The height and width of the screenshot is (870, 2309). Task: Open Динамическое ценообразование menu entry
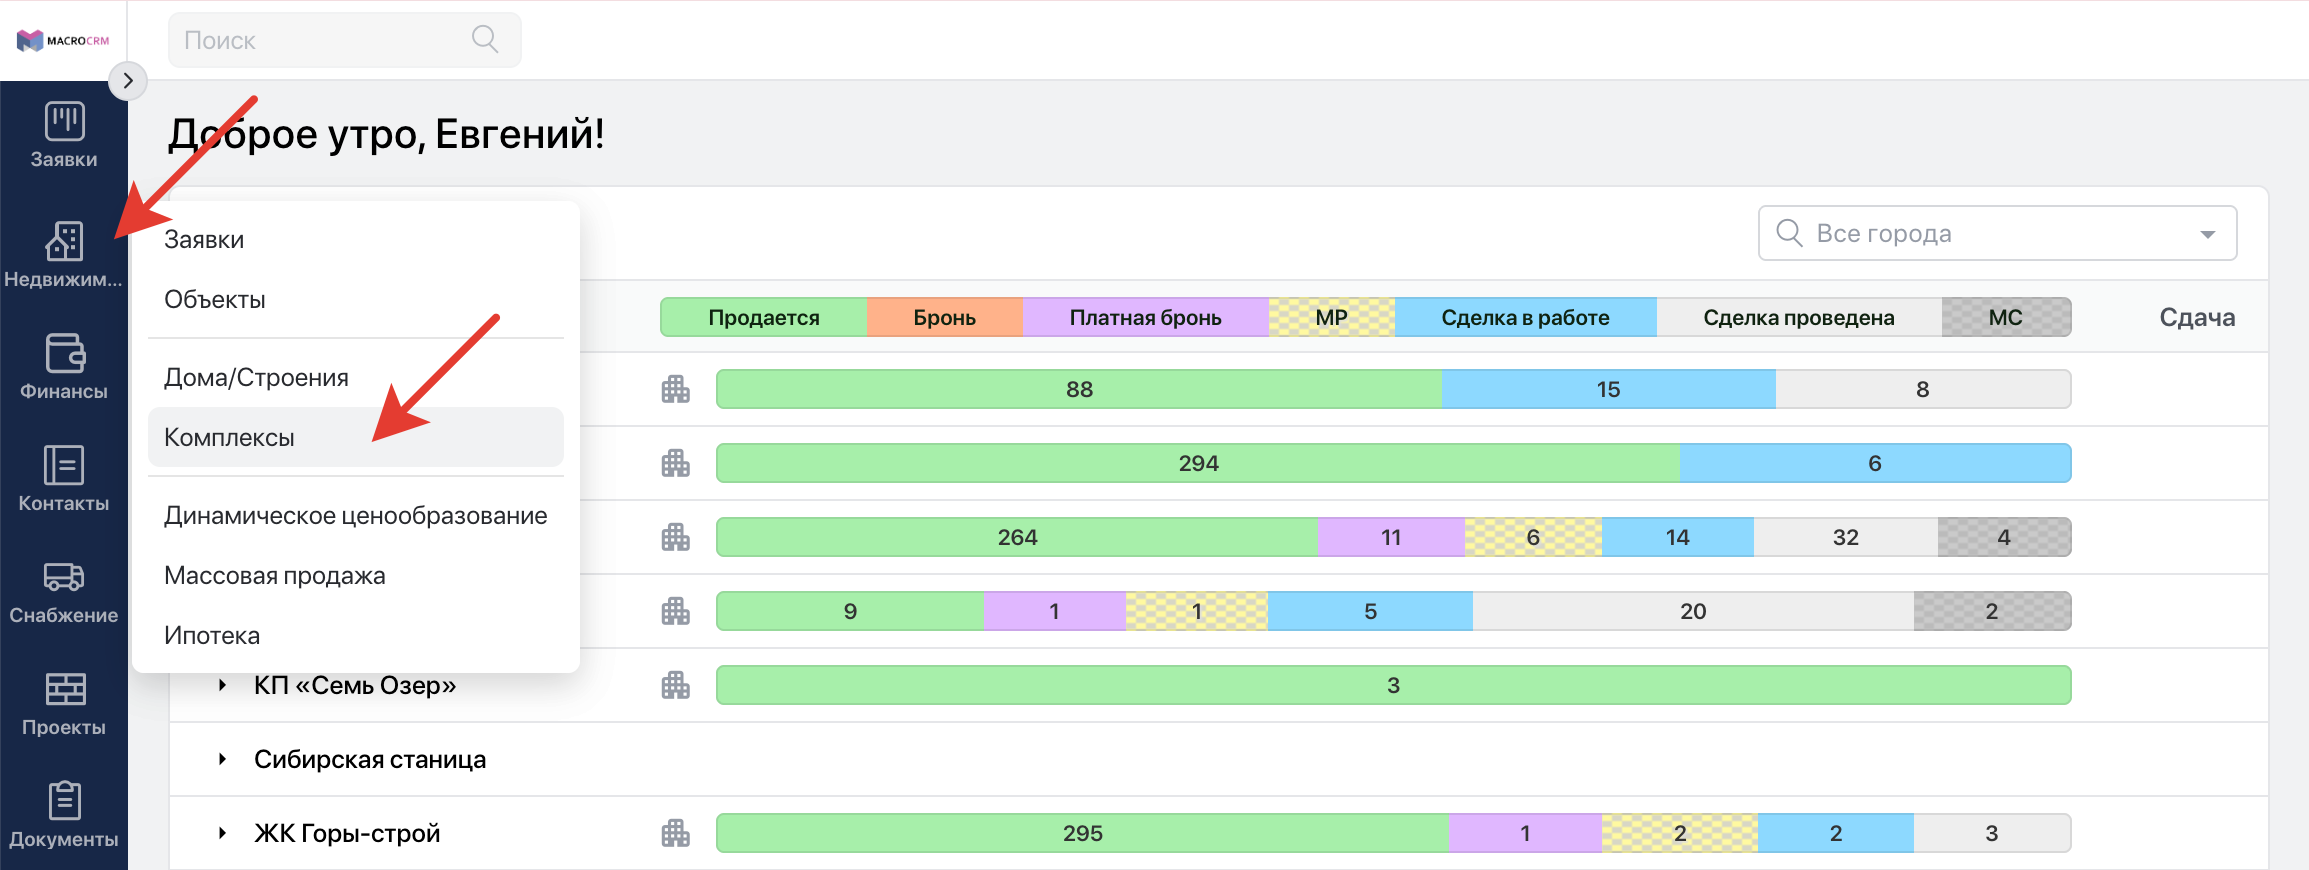[356, 515]
